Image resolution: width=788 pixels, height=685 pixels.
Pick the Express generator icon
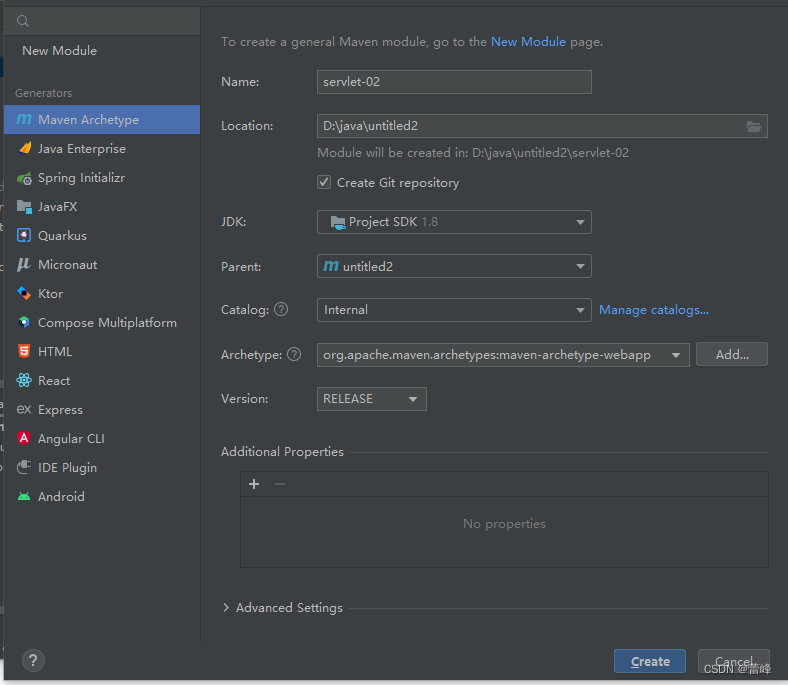click(24, 410)
